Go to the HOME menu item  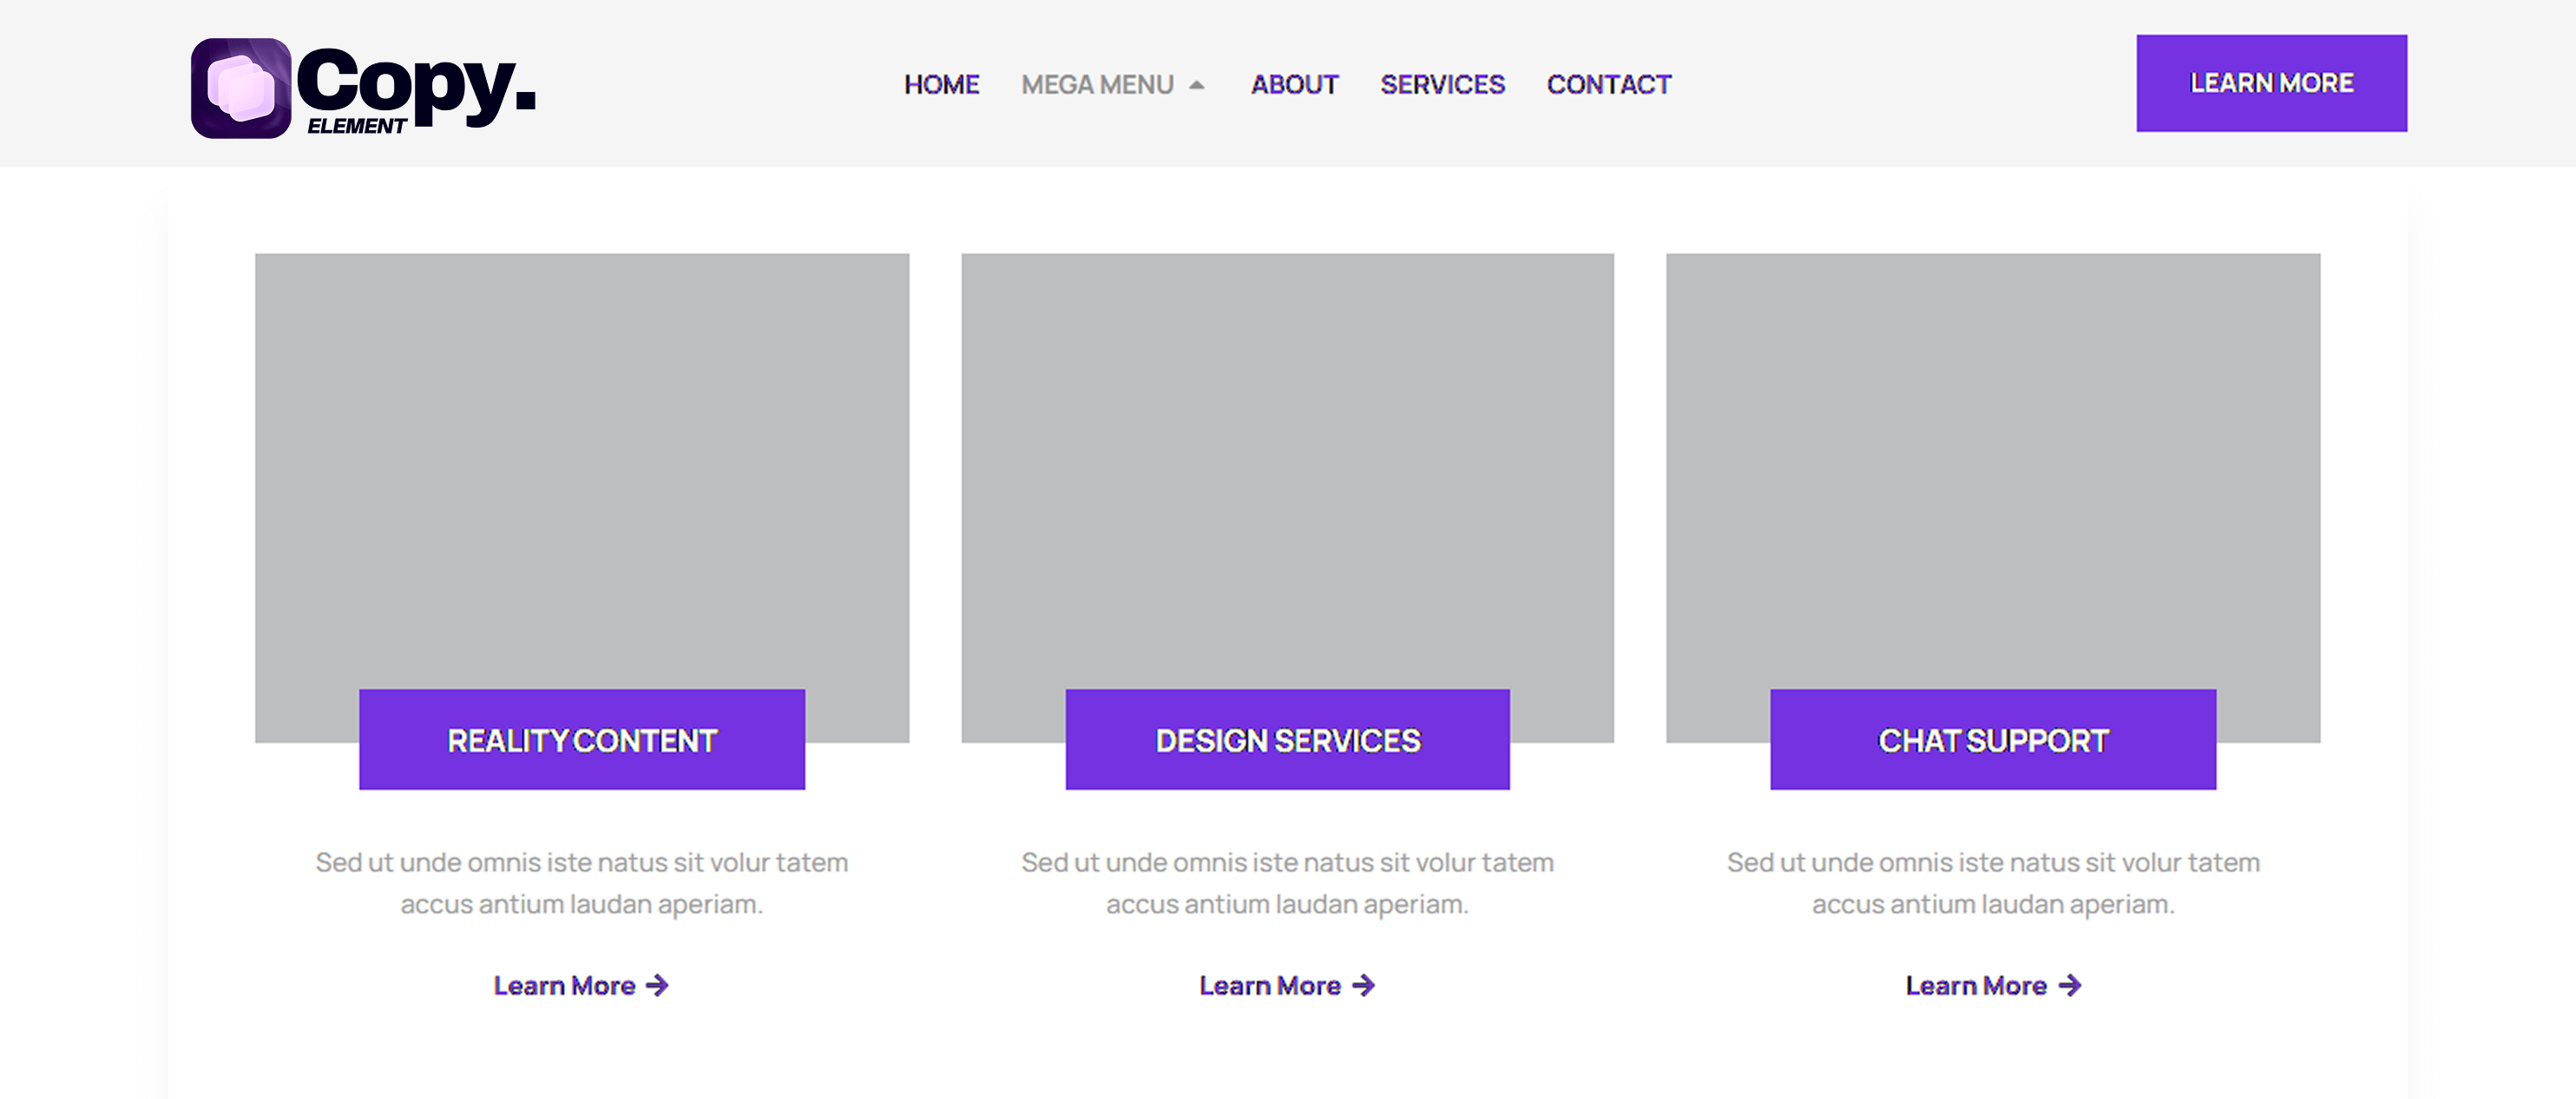coord(941,85)
